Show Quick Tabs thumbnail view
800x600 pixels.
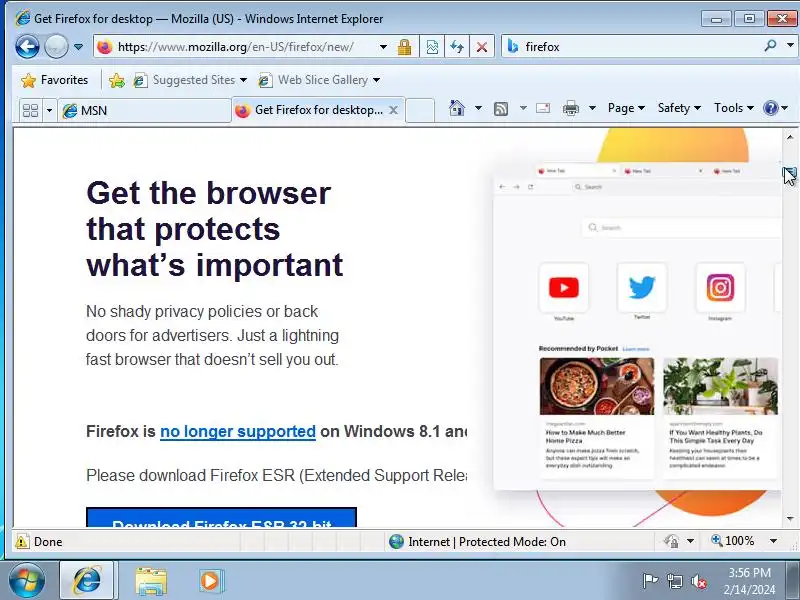click(31, 110)
